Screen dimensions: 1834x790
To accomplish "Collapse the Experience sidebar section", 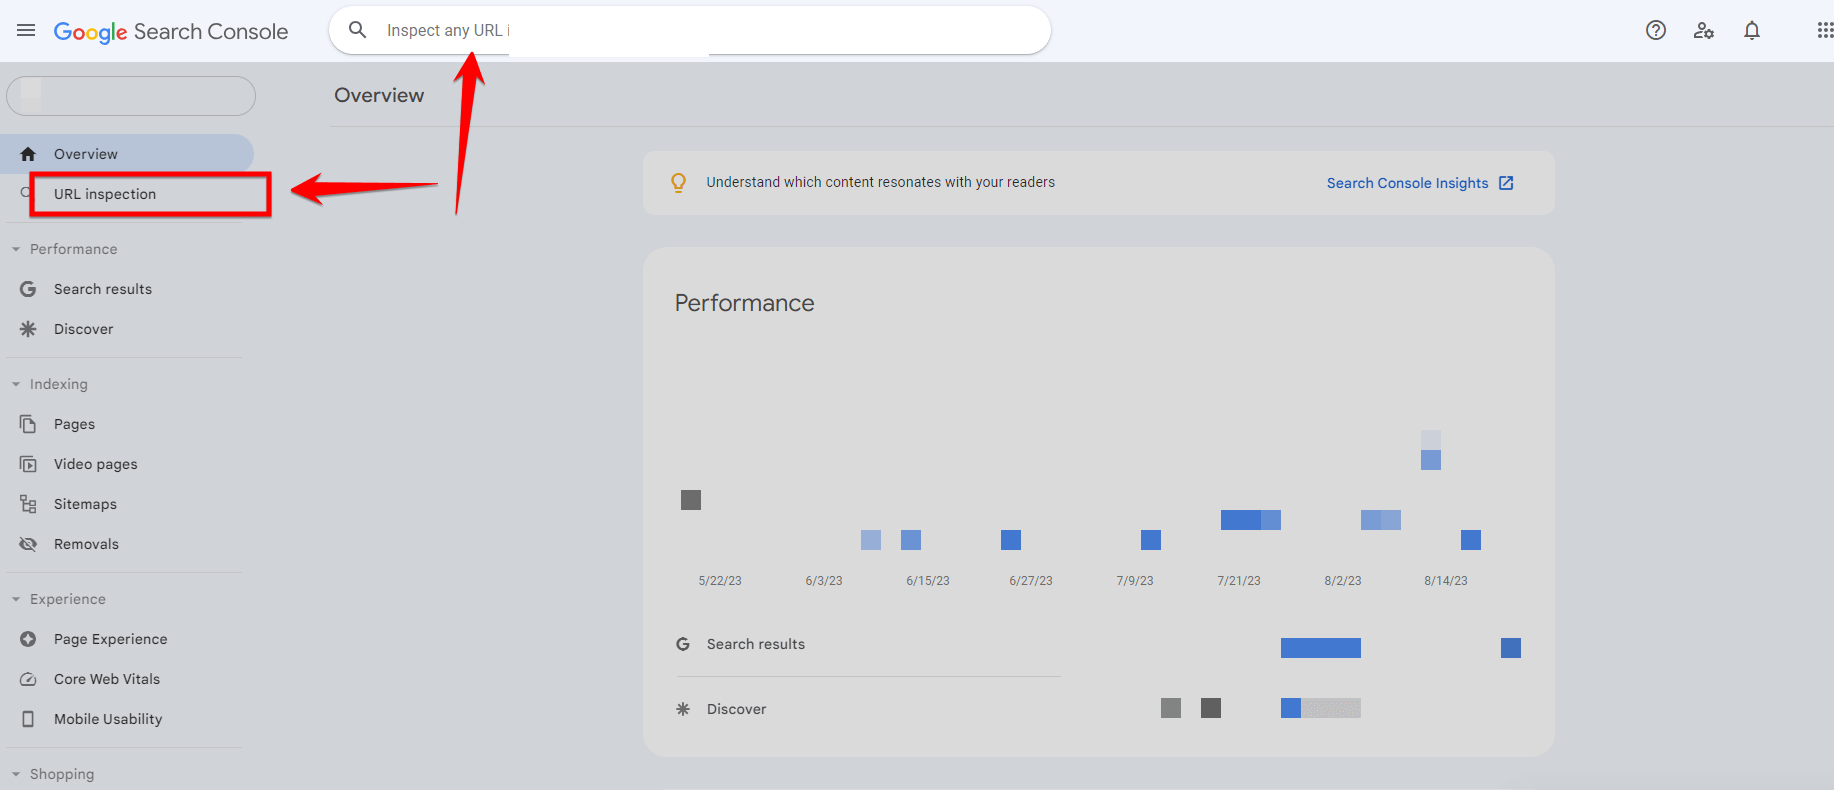I will [x=16, y=599].
